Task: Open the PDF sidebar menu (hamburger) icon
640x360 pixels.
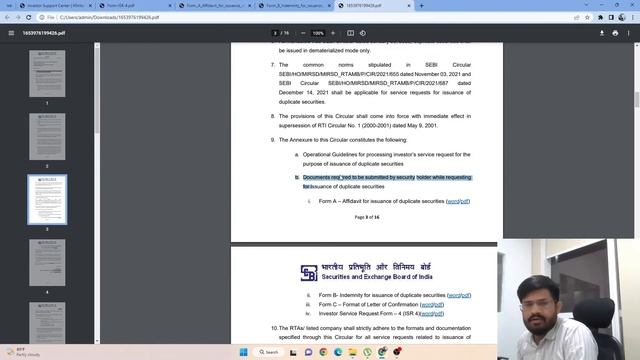Action: click(11, 33)
